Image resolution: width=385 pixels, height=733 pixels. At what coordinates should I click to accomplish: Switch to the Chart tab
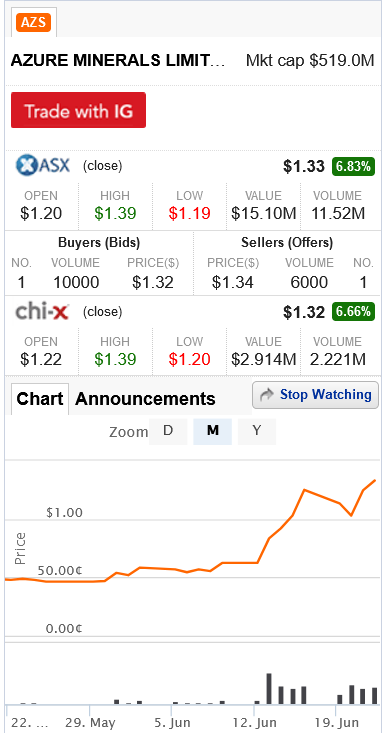[x=40, y=399]
